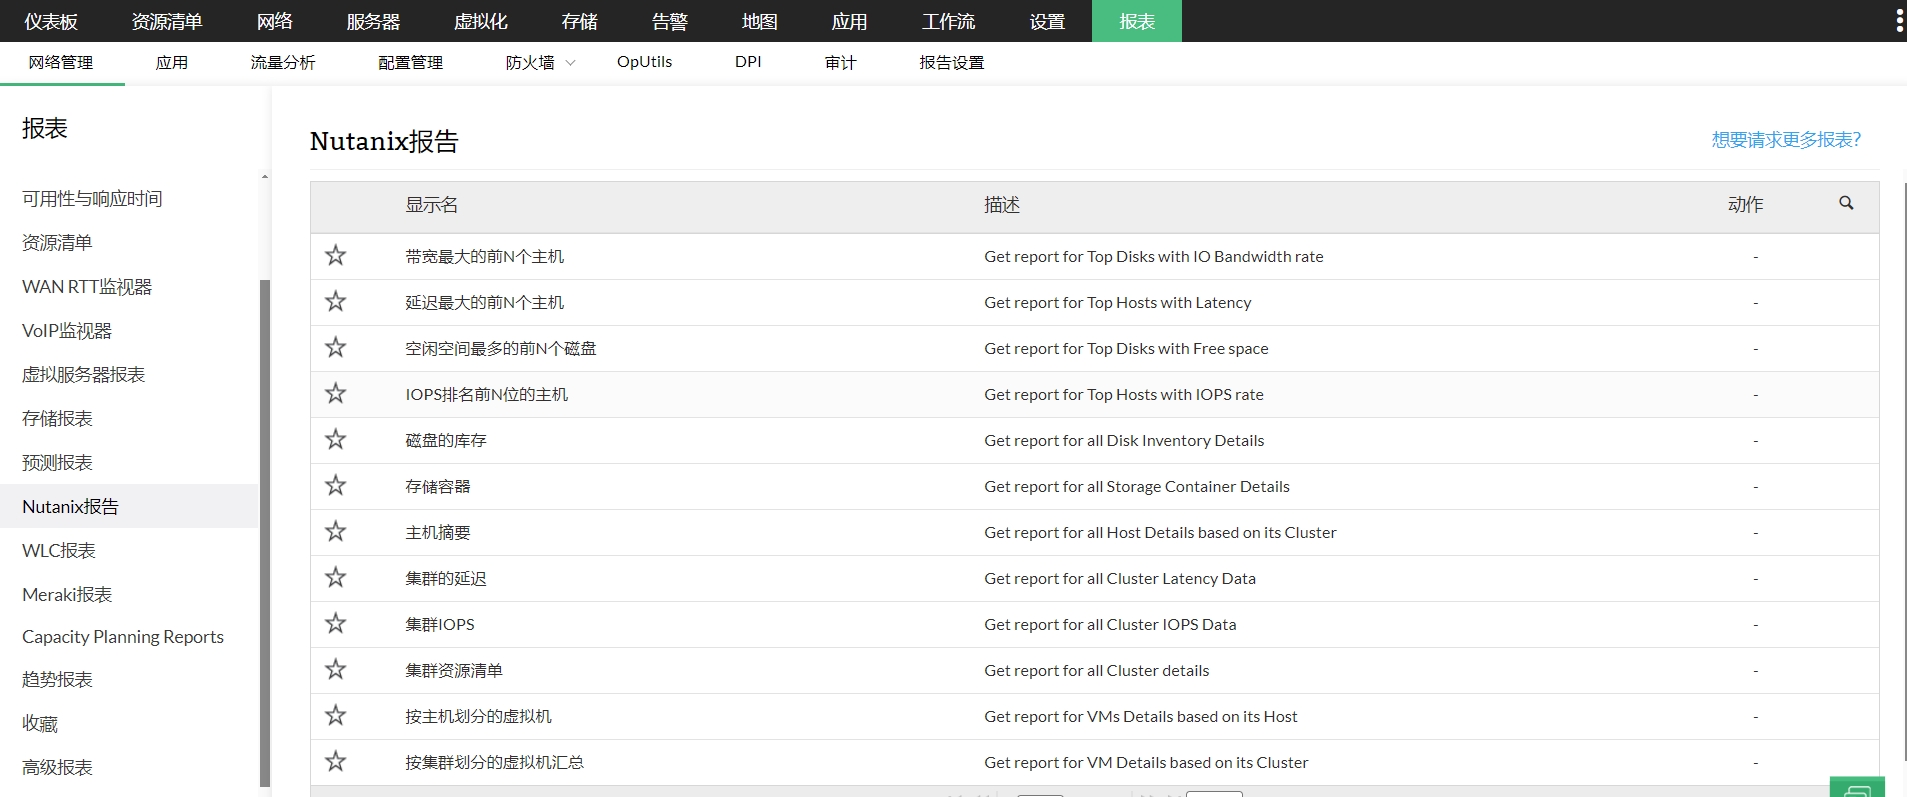Select the active 报表 top menu
This screenshot has height=797, width=1907.
(1137, 21)
